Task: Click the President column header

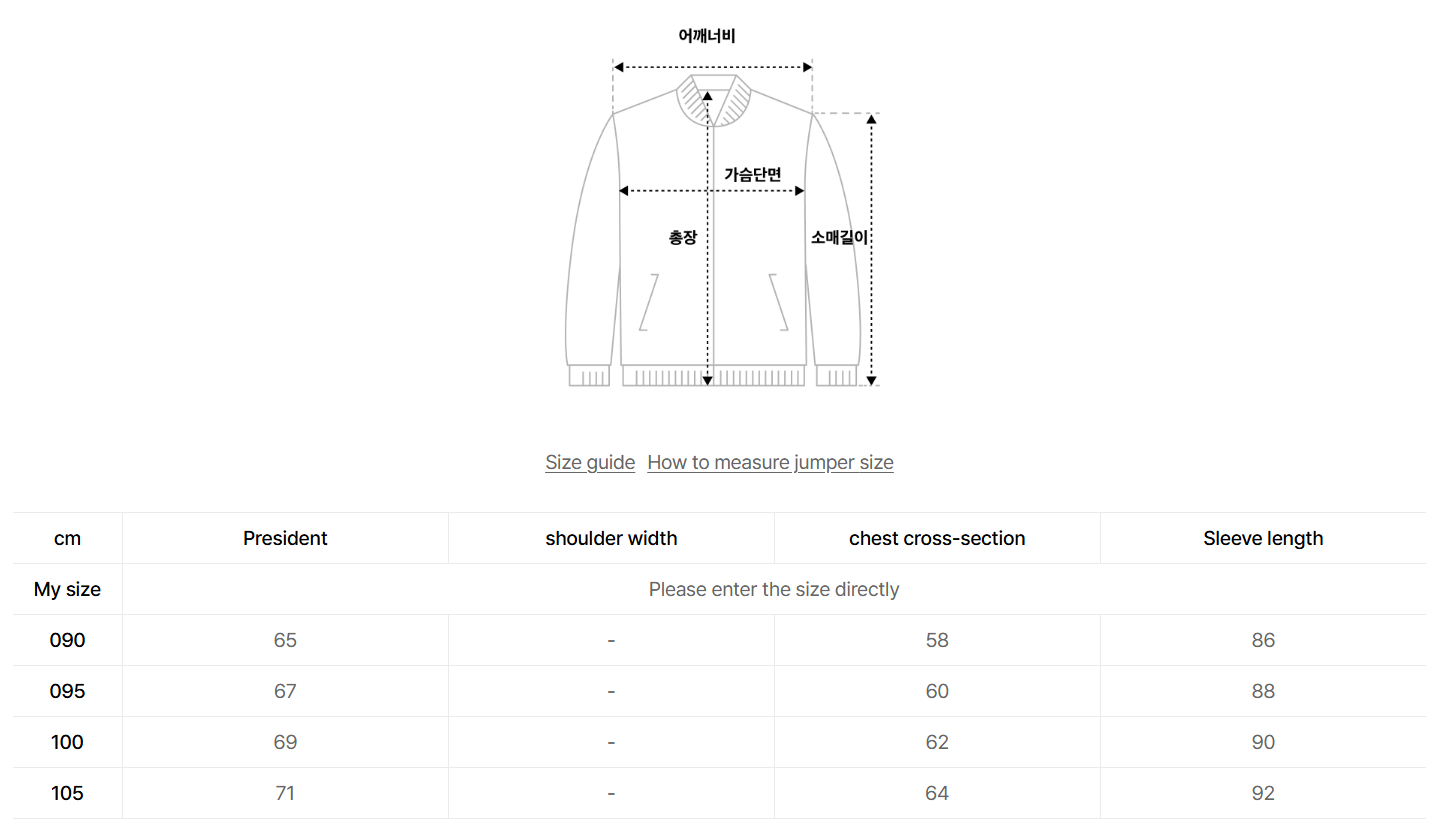Action: tap(285, 538)
